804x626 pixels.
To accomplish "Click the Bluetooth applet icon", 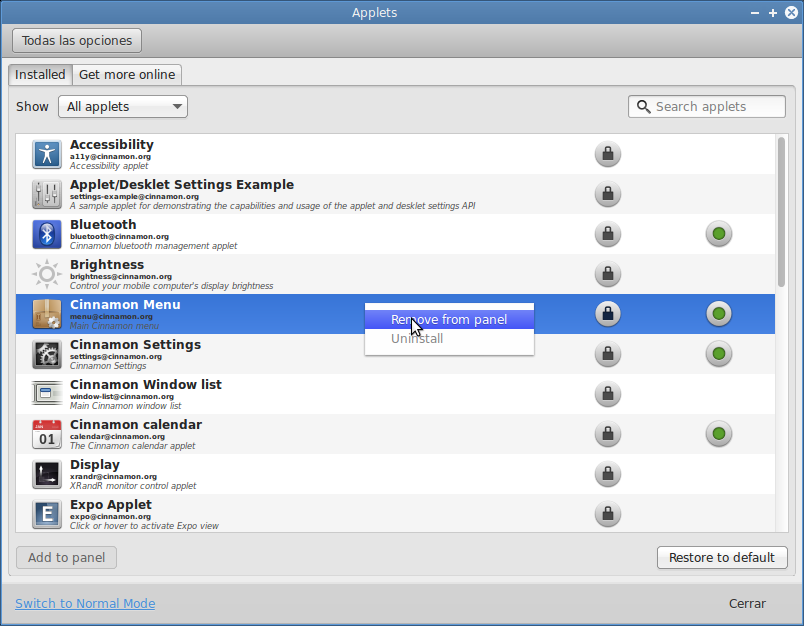I will click(47, 234).
